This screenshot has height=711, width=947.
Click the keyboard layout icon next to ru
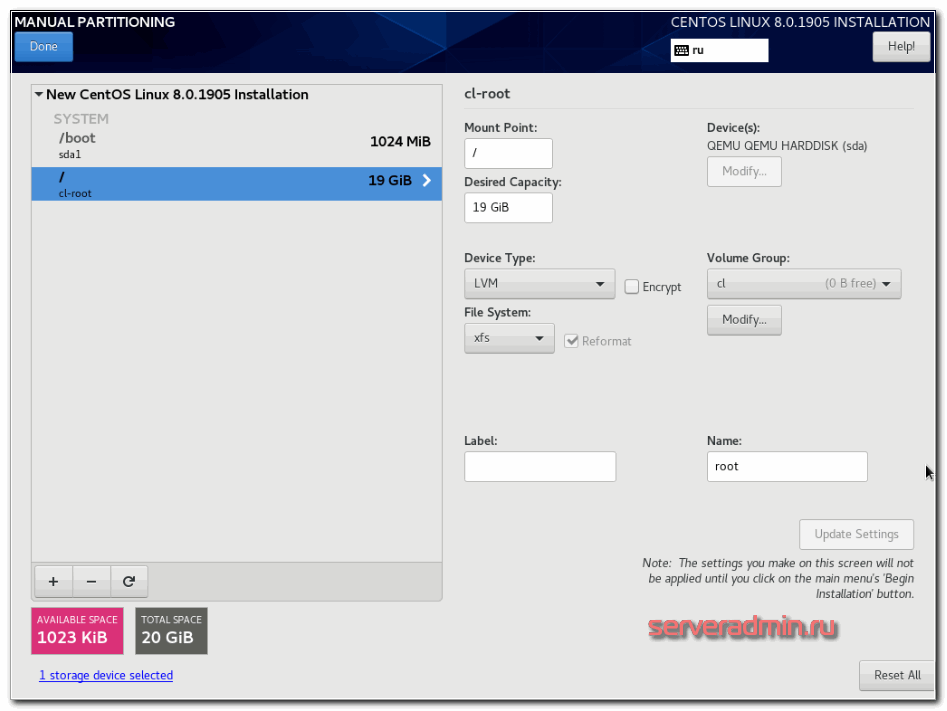pos(681,50)
